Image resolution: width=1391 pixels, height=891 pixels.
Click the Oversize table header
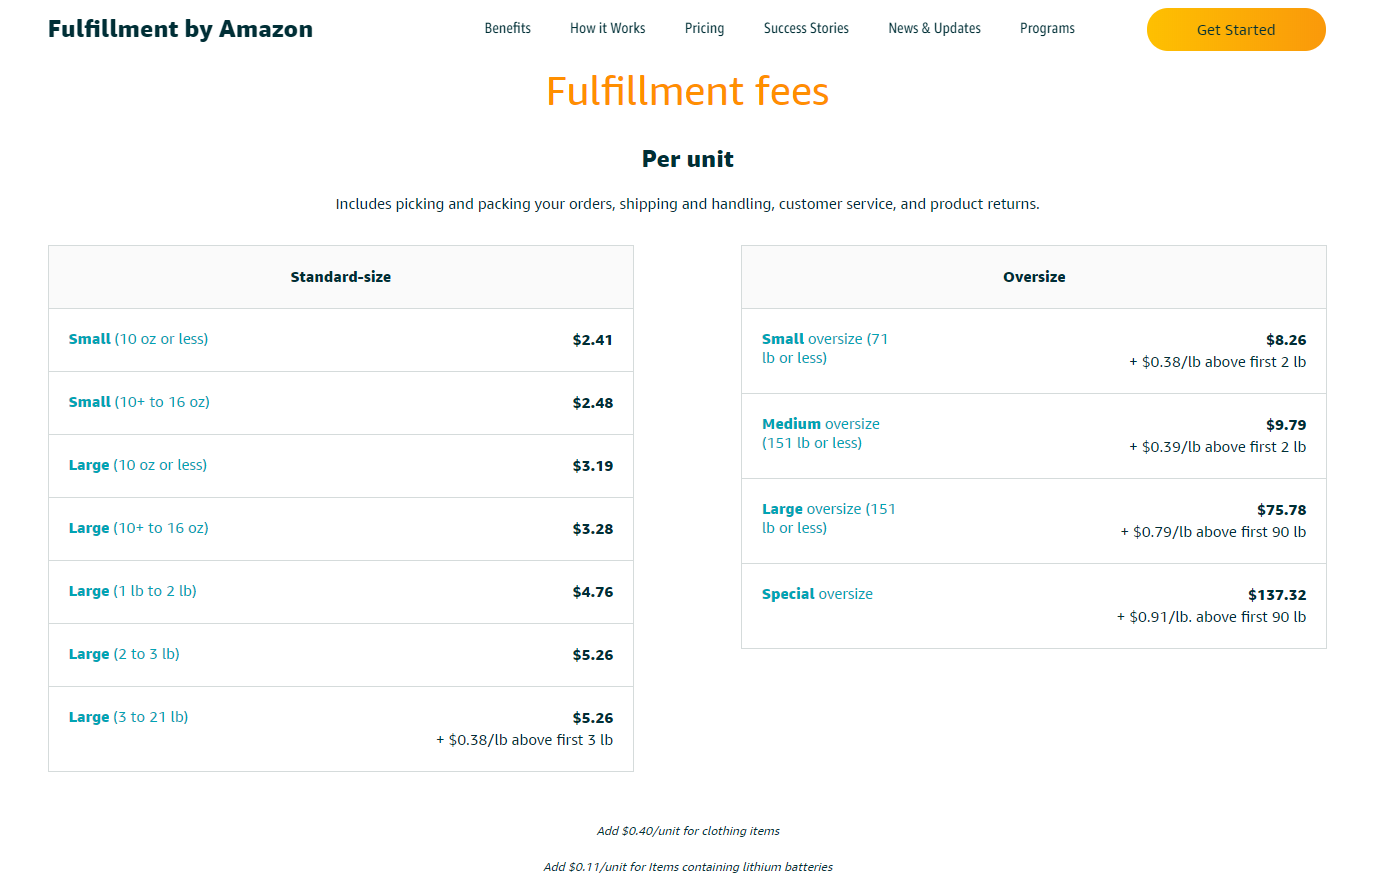click(x=1034, y=277)
